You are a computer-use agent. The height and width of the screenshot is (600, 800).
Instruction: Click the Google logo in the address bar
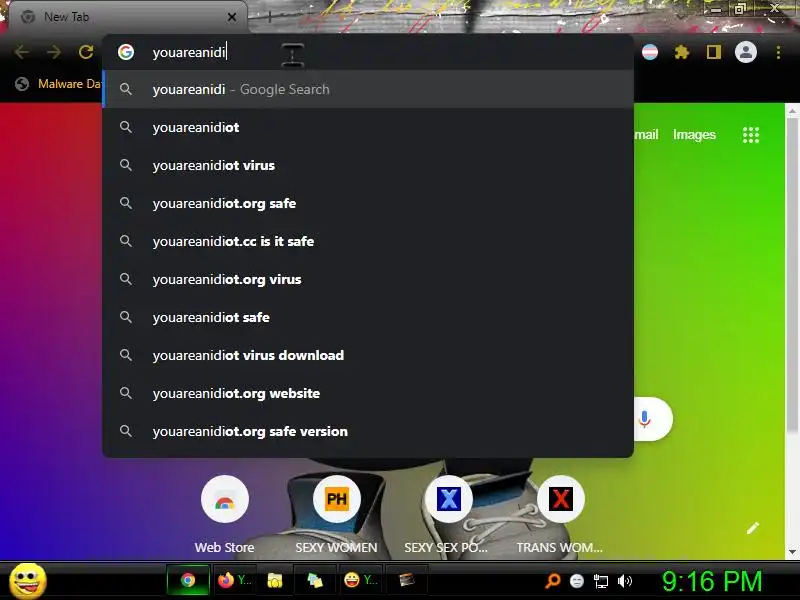tap(126, 52)
